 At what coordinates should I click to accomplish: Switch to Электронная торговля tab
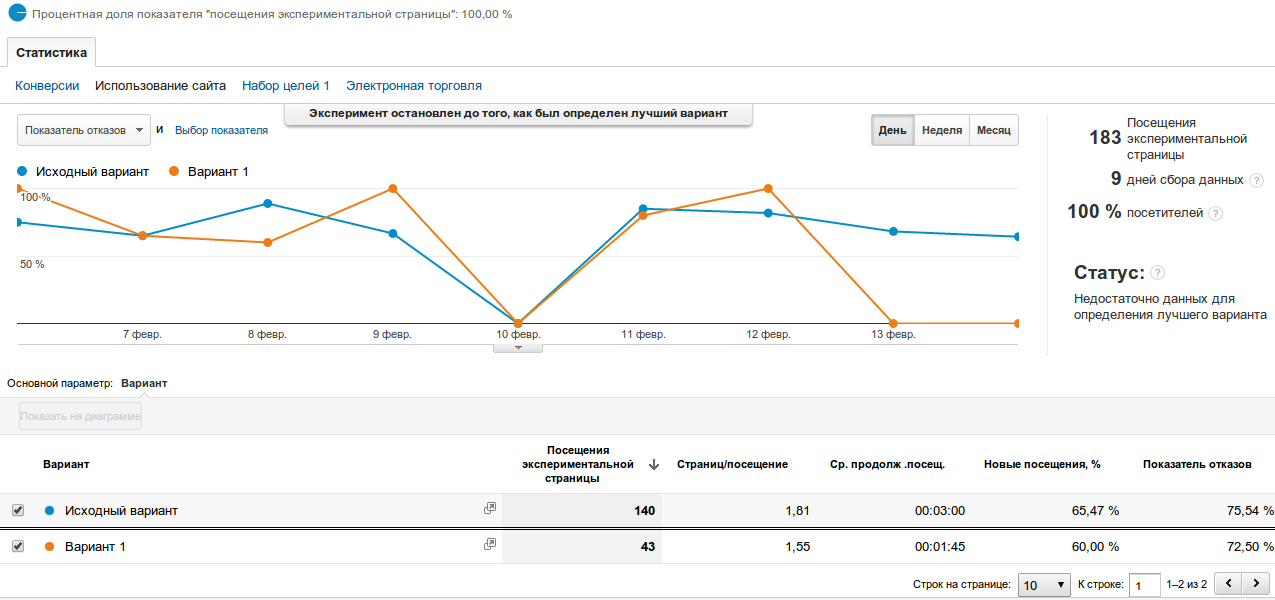click(413, 86)
